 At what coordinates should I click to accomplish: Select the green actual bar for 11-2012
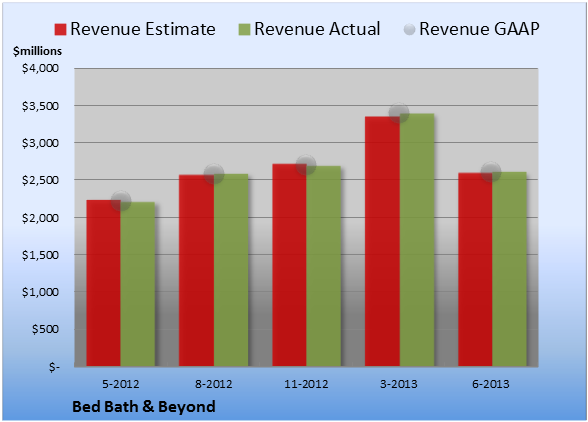coord(324,266)
